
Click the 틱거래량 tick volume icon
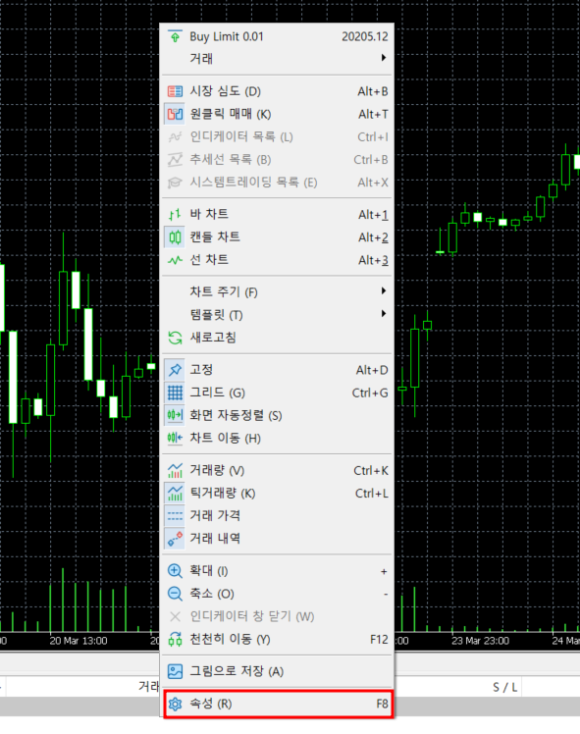pos(175,493)
